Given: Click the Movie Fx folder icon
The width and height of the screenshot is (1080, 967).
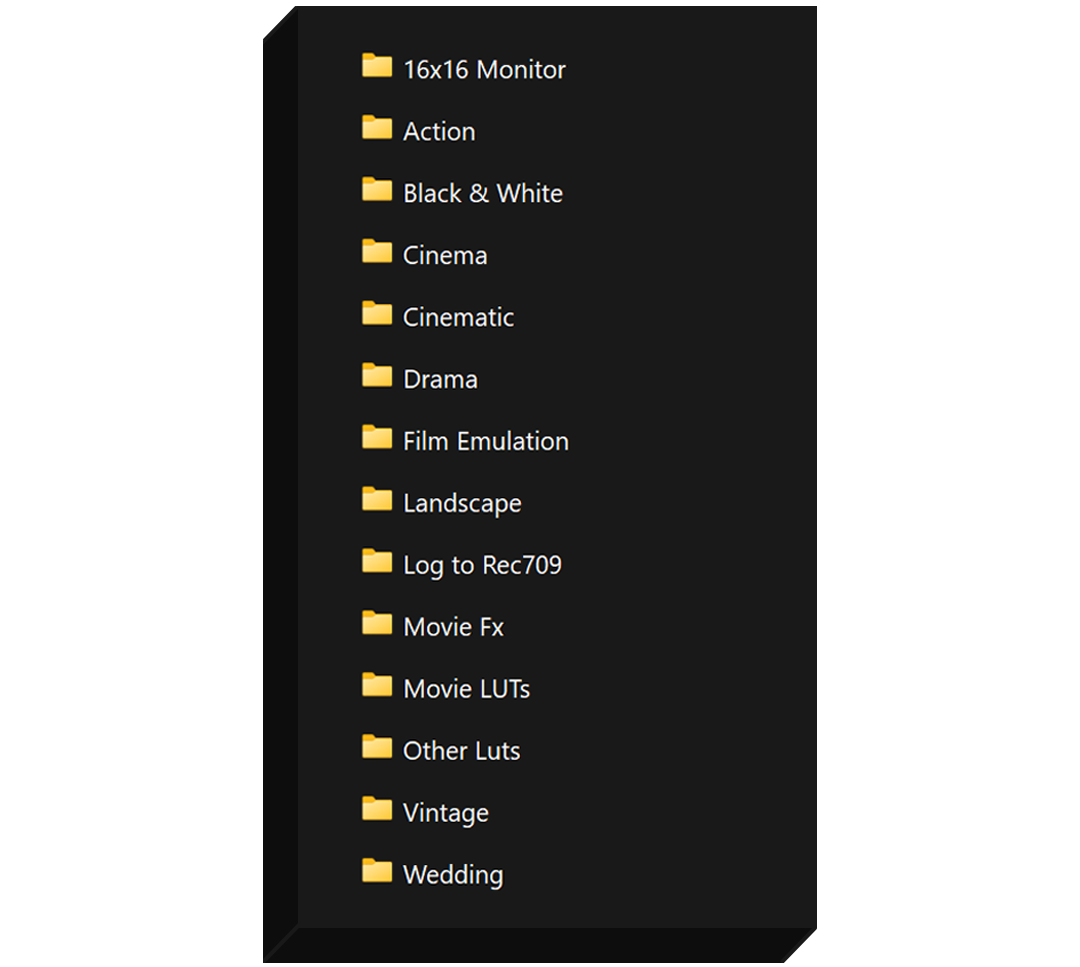Looking at the screenshot, I should [377, 624].
